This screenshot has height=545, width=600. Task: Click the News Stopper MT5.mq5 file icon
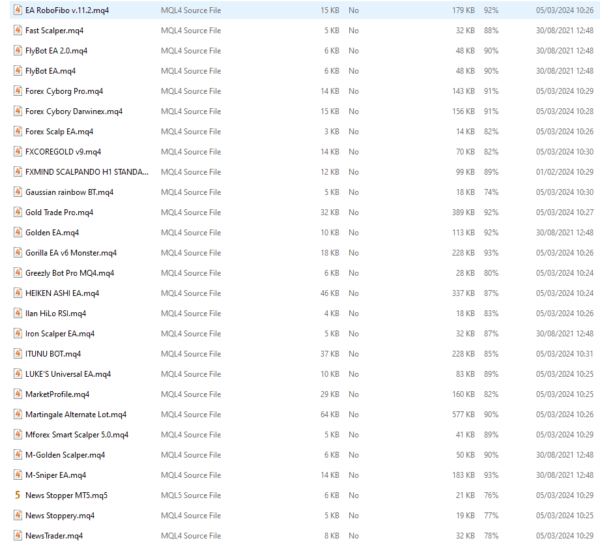[18, 495]
